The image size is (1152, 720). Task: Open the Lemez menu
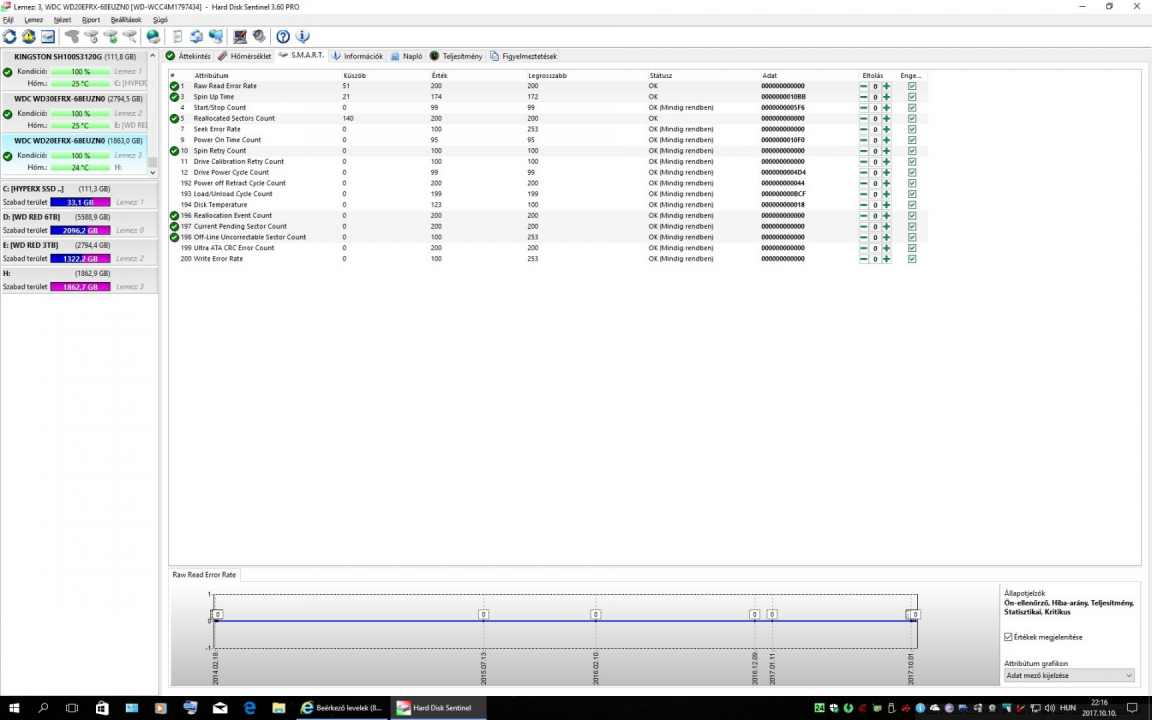[34, 20]
